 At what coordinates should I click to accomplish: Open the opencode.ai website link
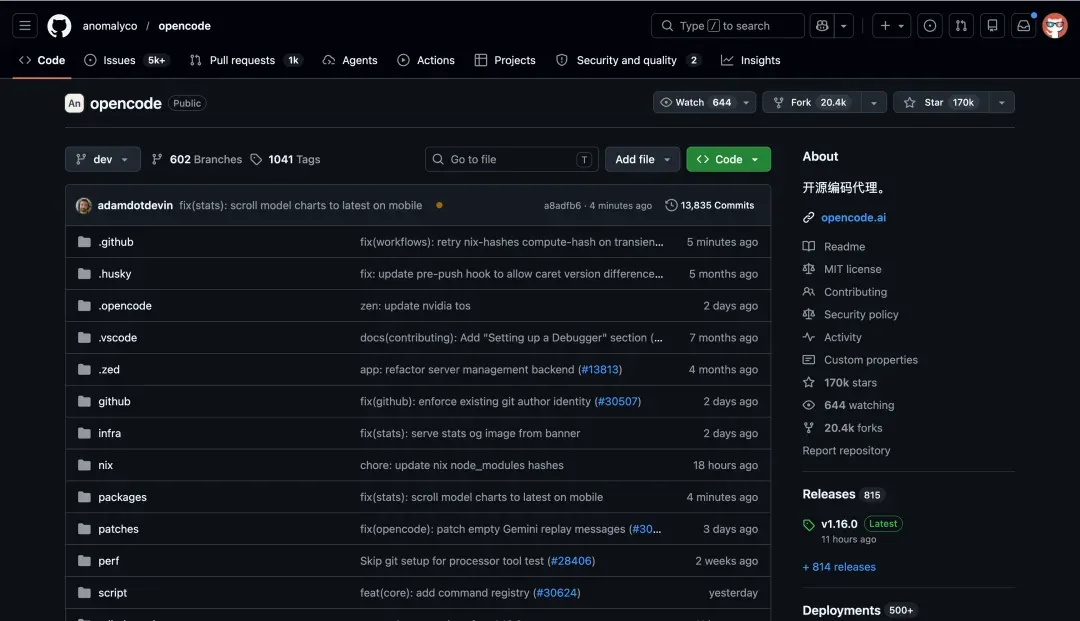click(853, 218)
